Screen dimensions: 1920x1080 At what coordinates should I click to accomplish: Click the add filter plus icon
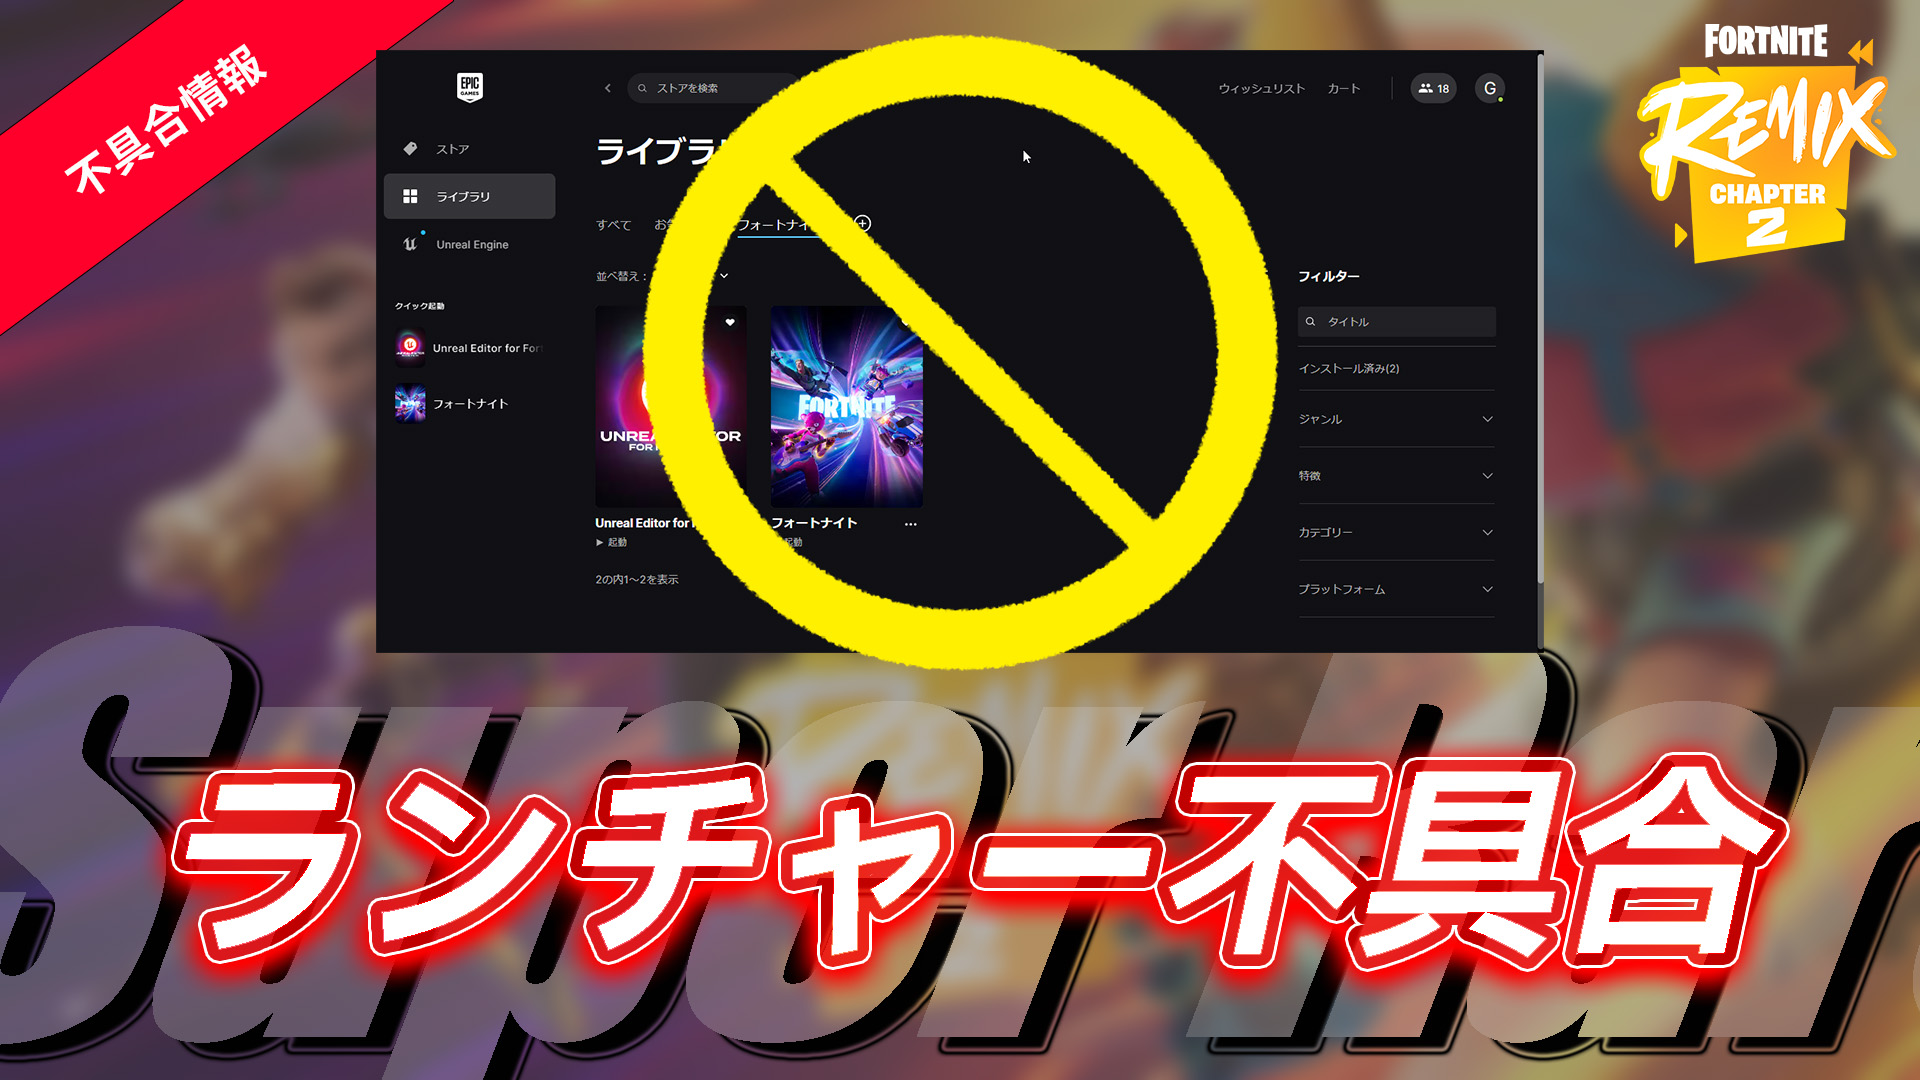click(866, 223)
